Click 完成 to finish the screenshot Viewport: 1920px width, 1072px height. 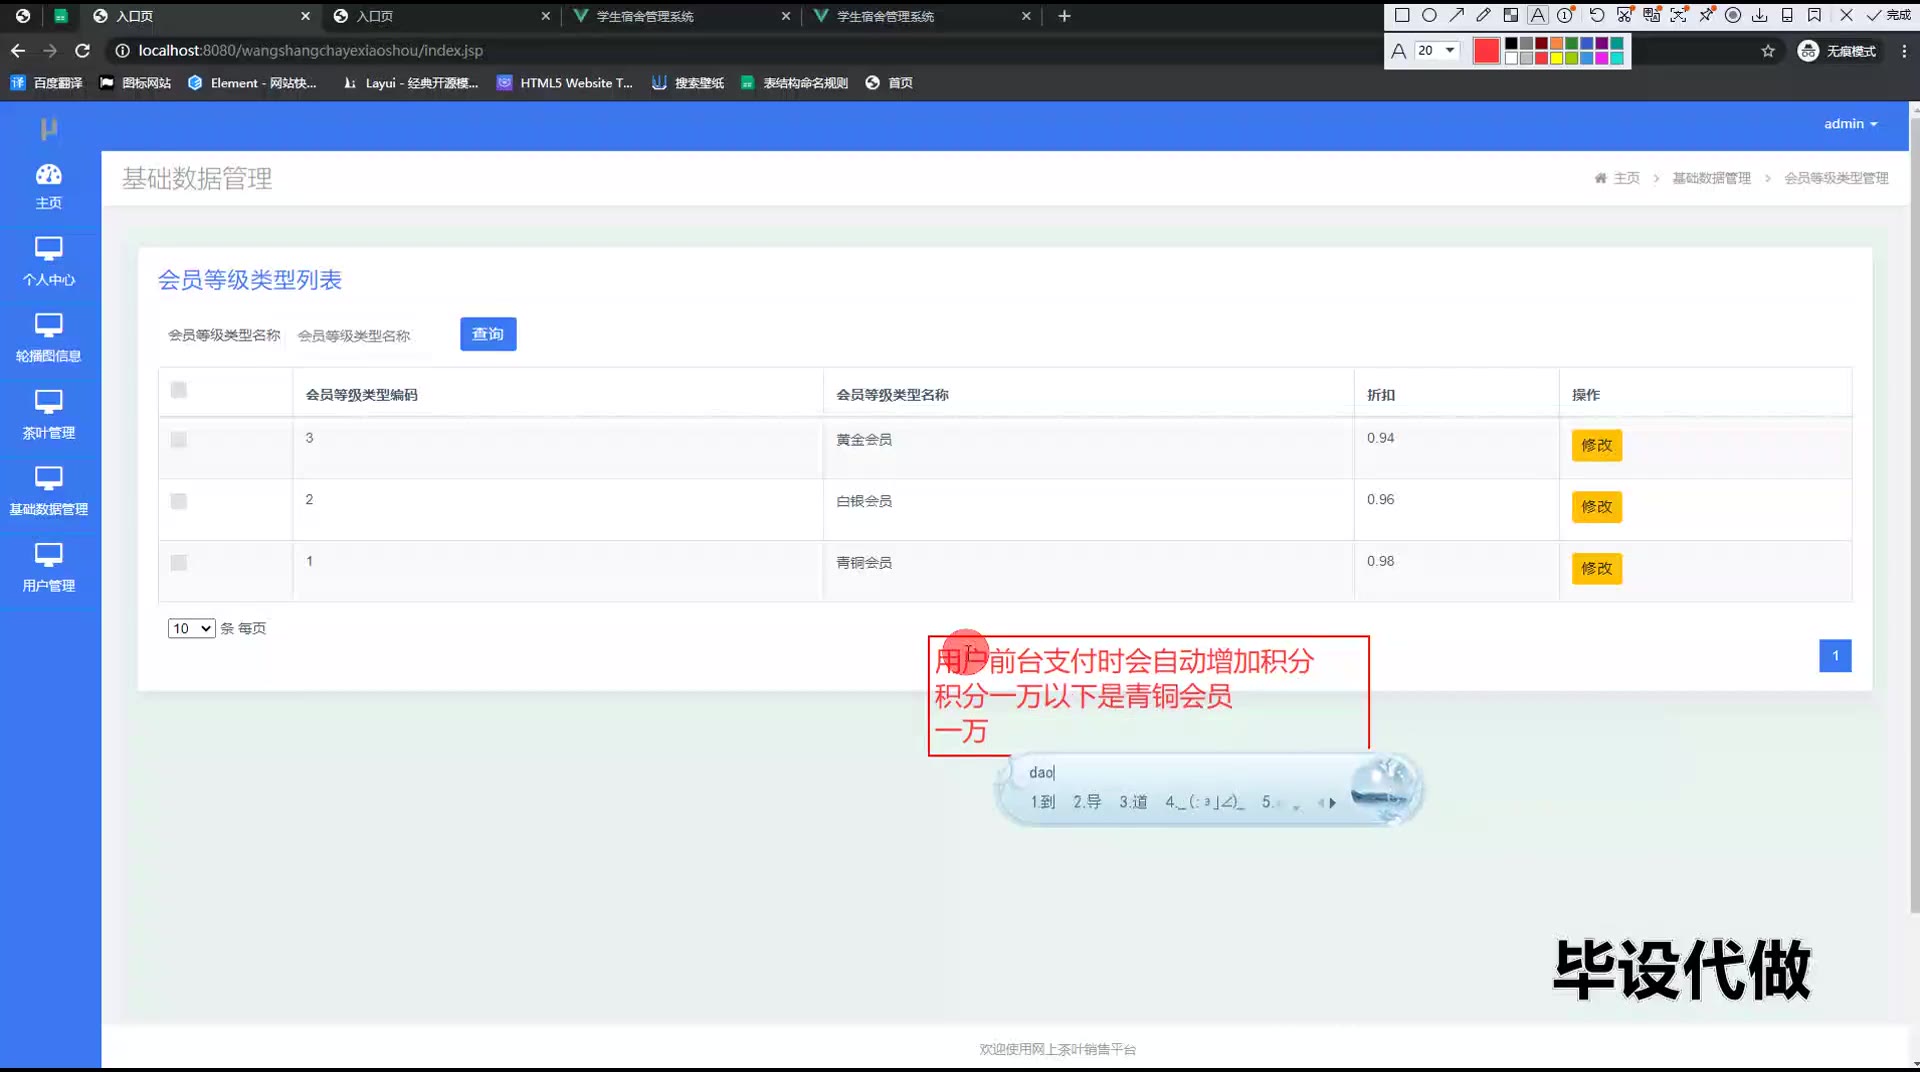(x=1889, y=15)
